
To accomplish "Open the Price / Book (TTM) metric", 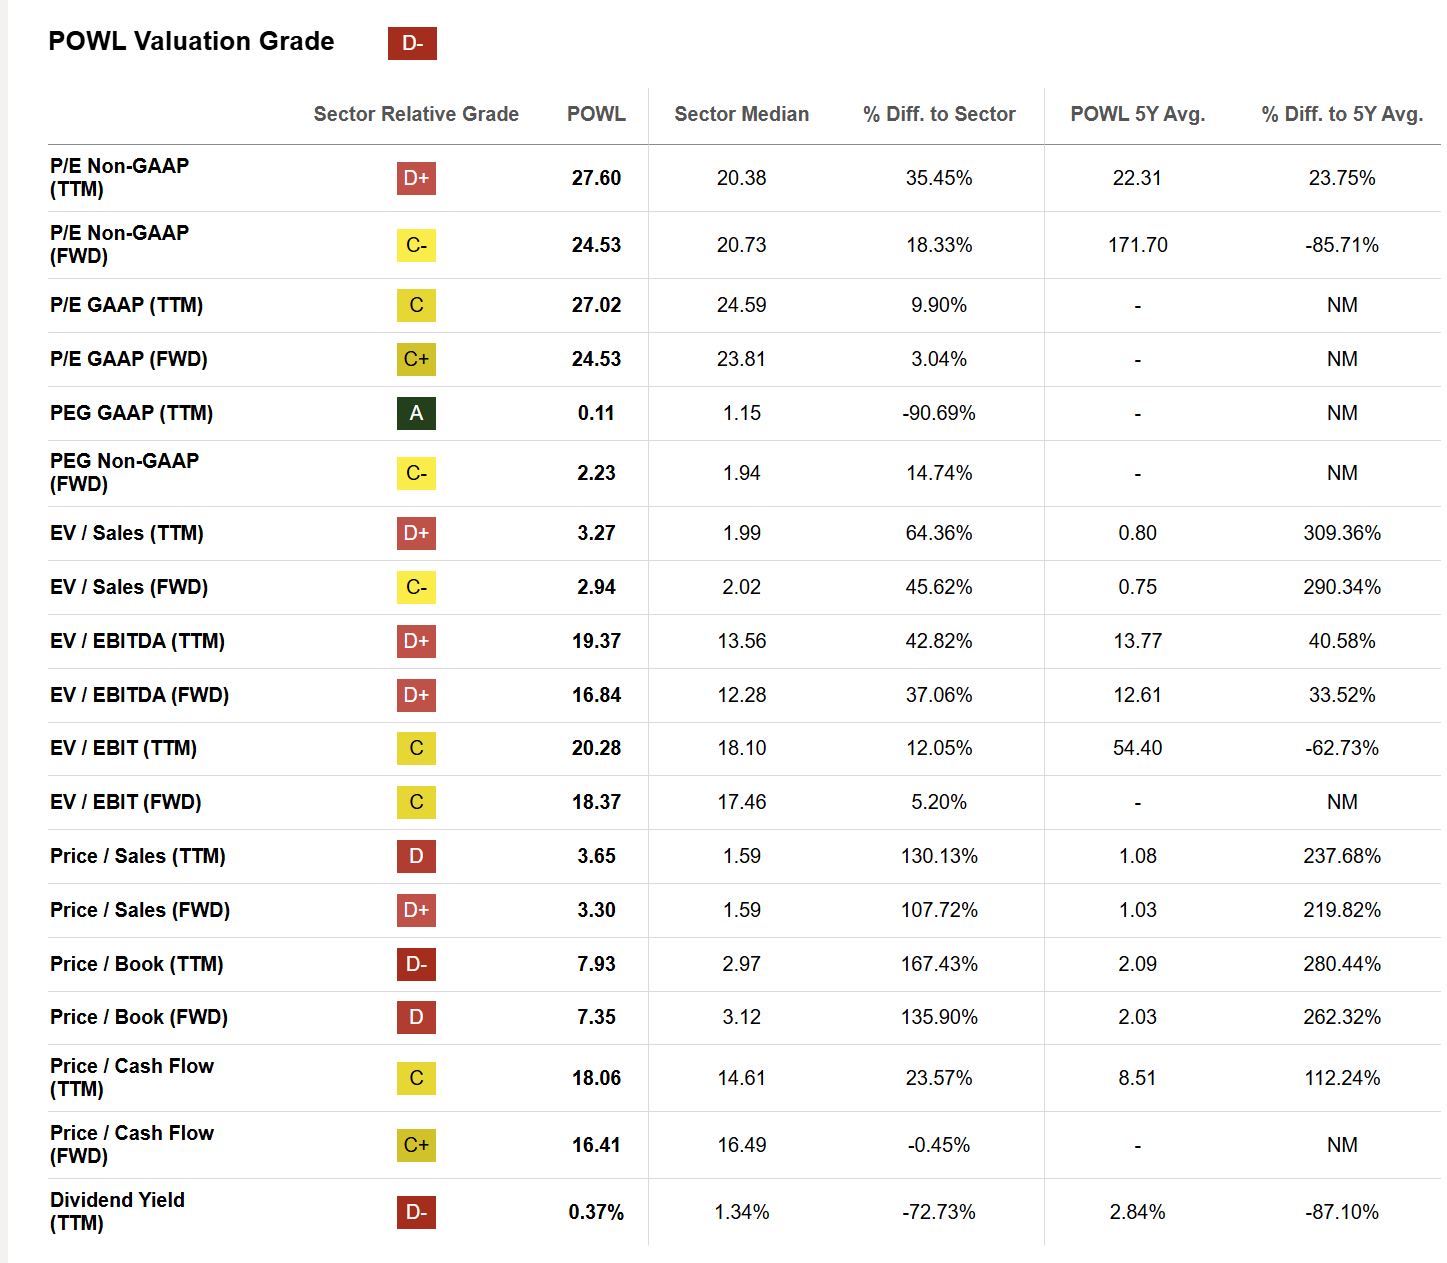I will 137,964.
